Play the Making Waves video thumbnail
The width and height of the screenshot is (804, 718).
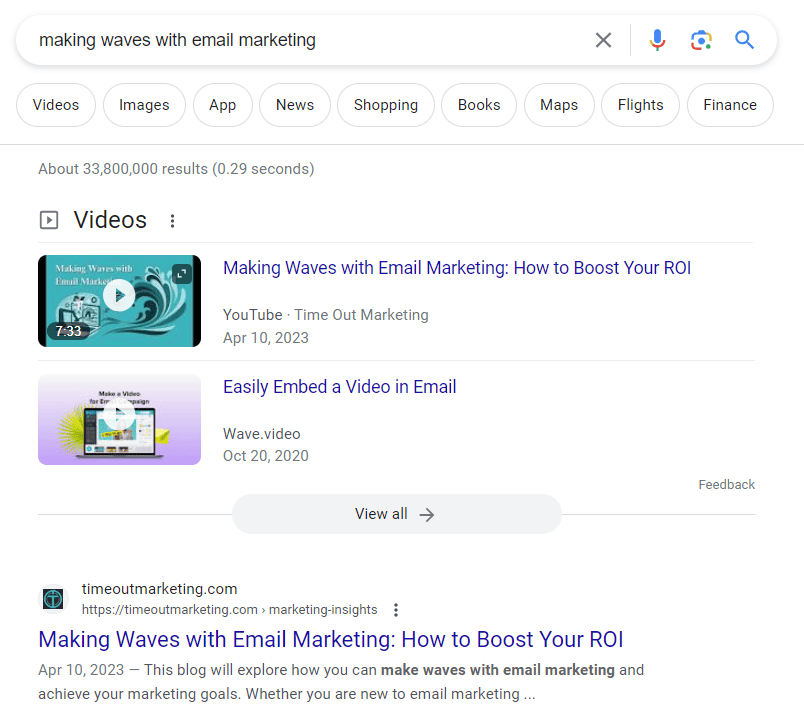coord(119,301)
